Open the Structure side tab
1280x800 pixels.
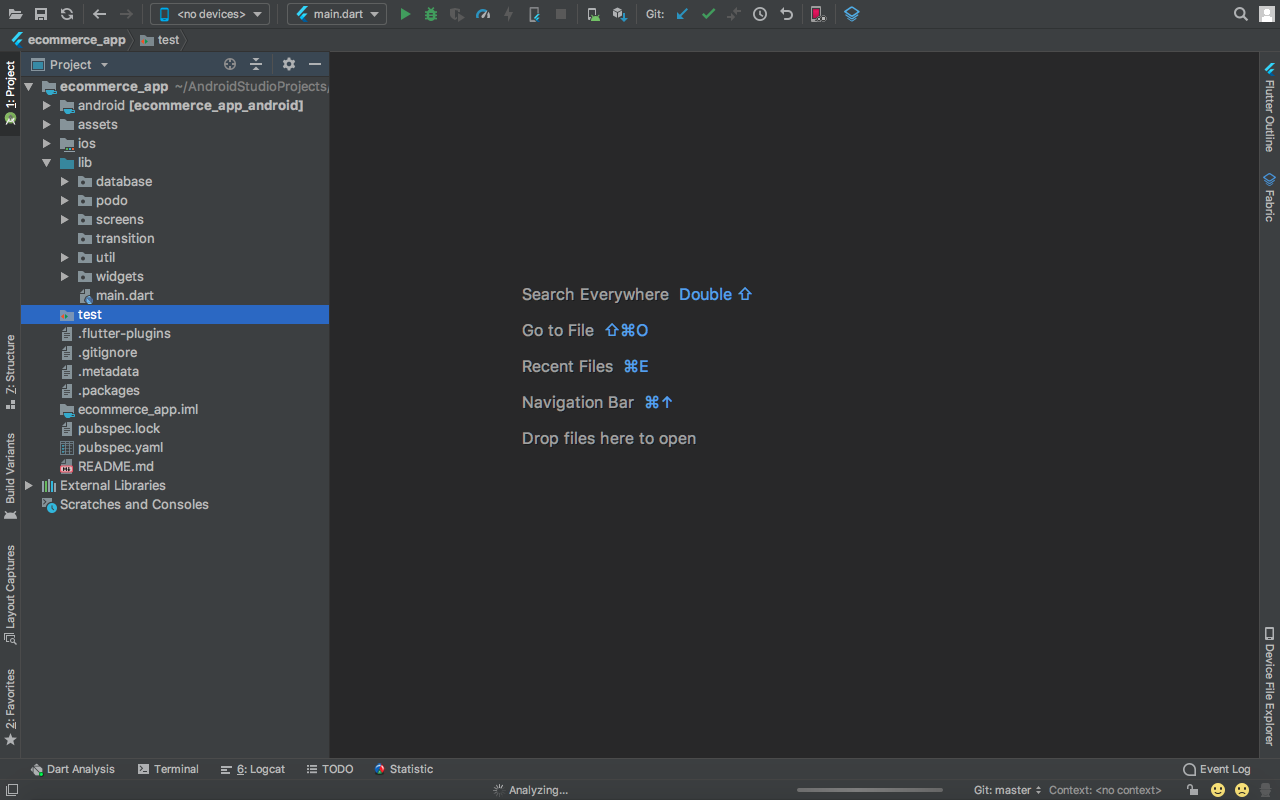tap(10, 371)
